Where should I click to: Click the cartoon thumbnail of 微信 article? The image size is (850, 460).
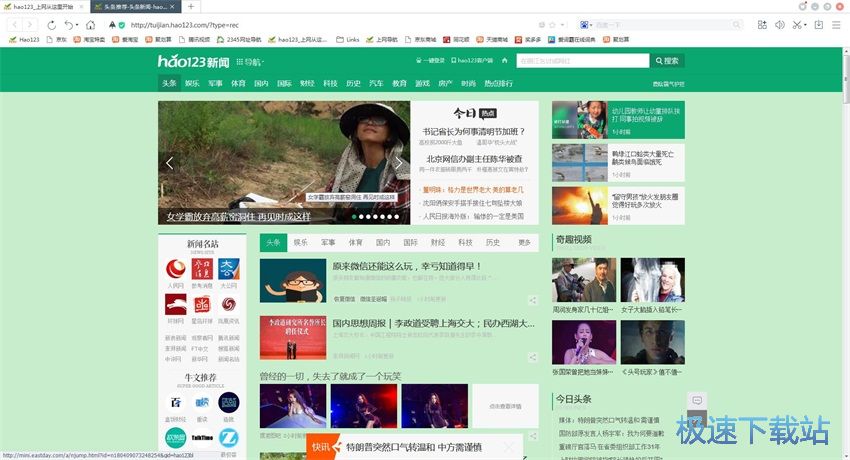pos(293,281)
